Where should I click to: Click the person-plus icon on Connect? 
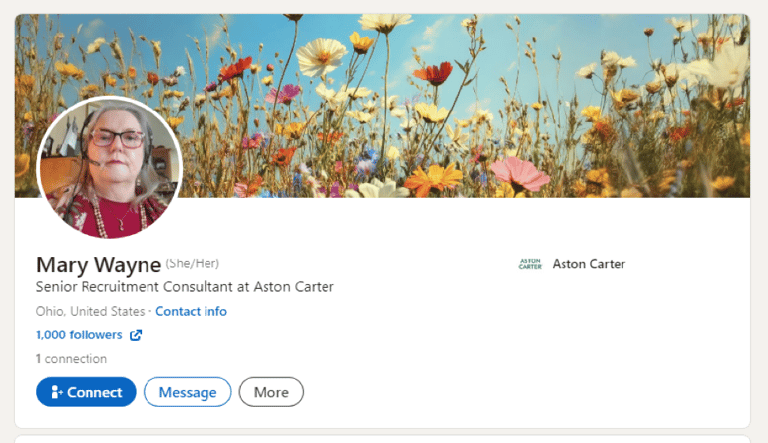(57, 392)
